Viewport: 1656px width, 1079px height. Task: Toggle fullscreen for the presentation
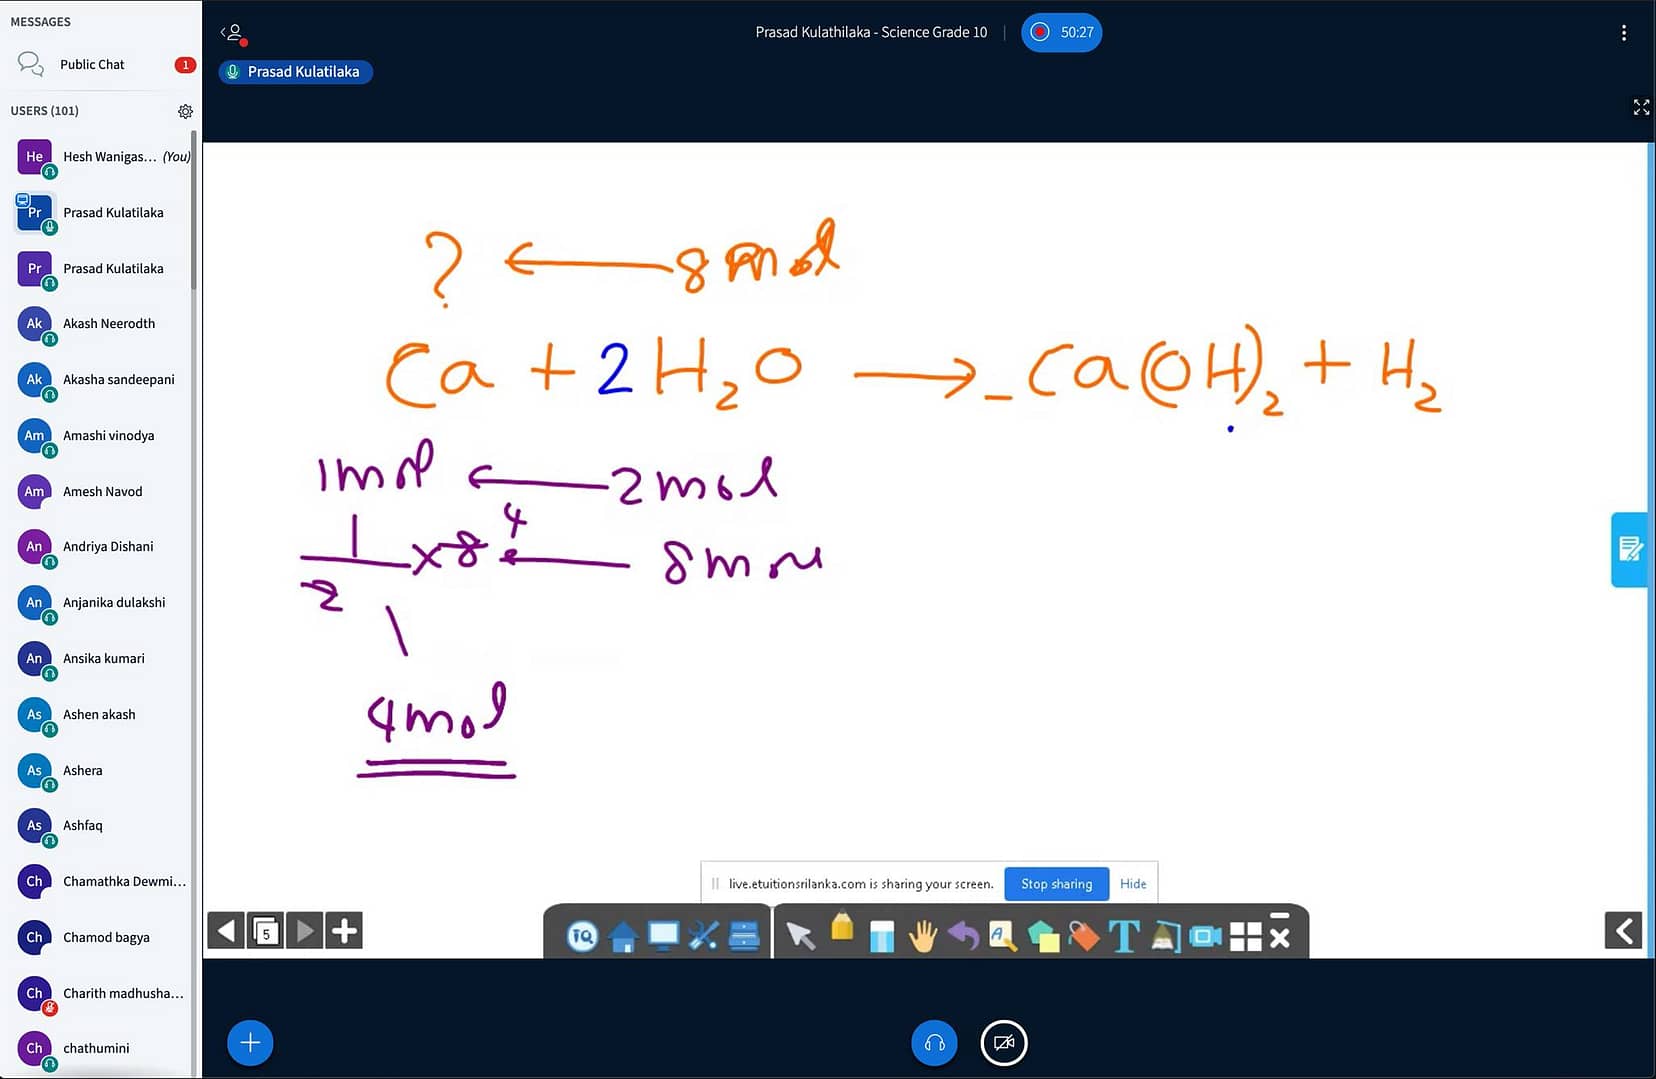pos(1641,107)
